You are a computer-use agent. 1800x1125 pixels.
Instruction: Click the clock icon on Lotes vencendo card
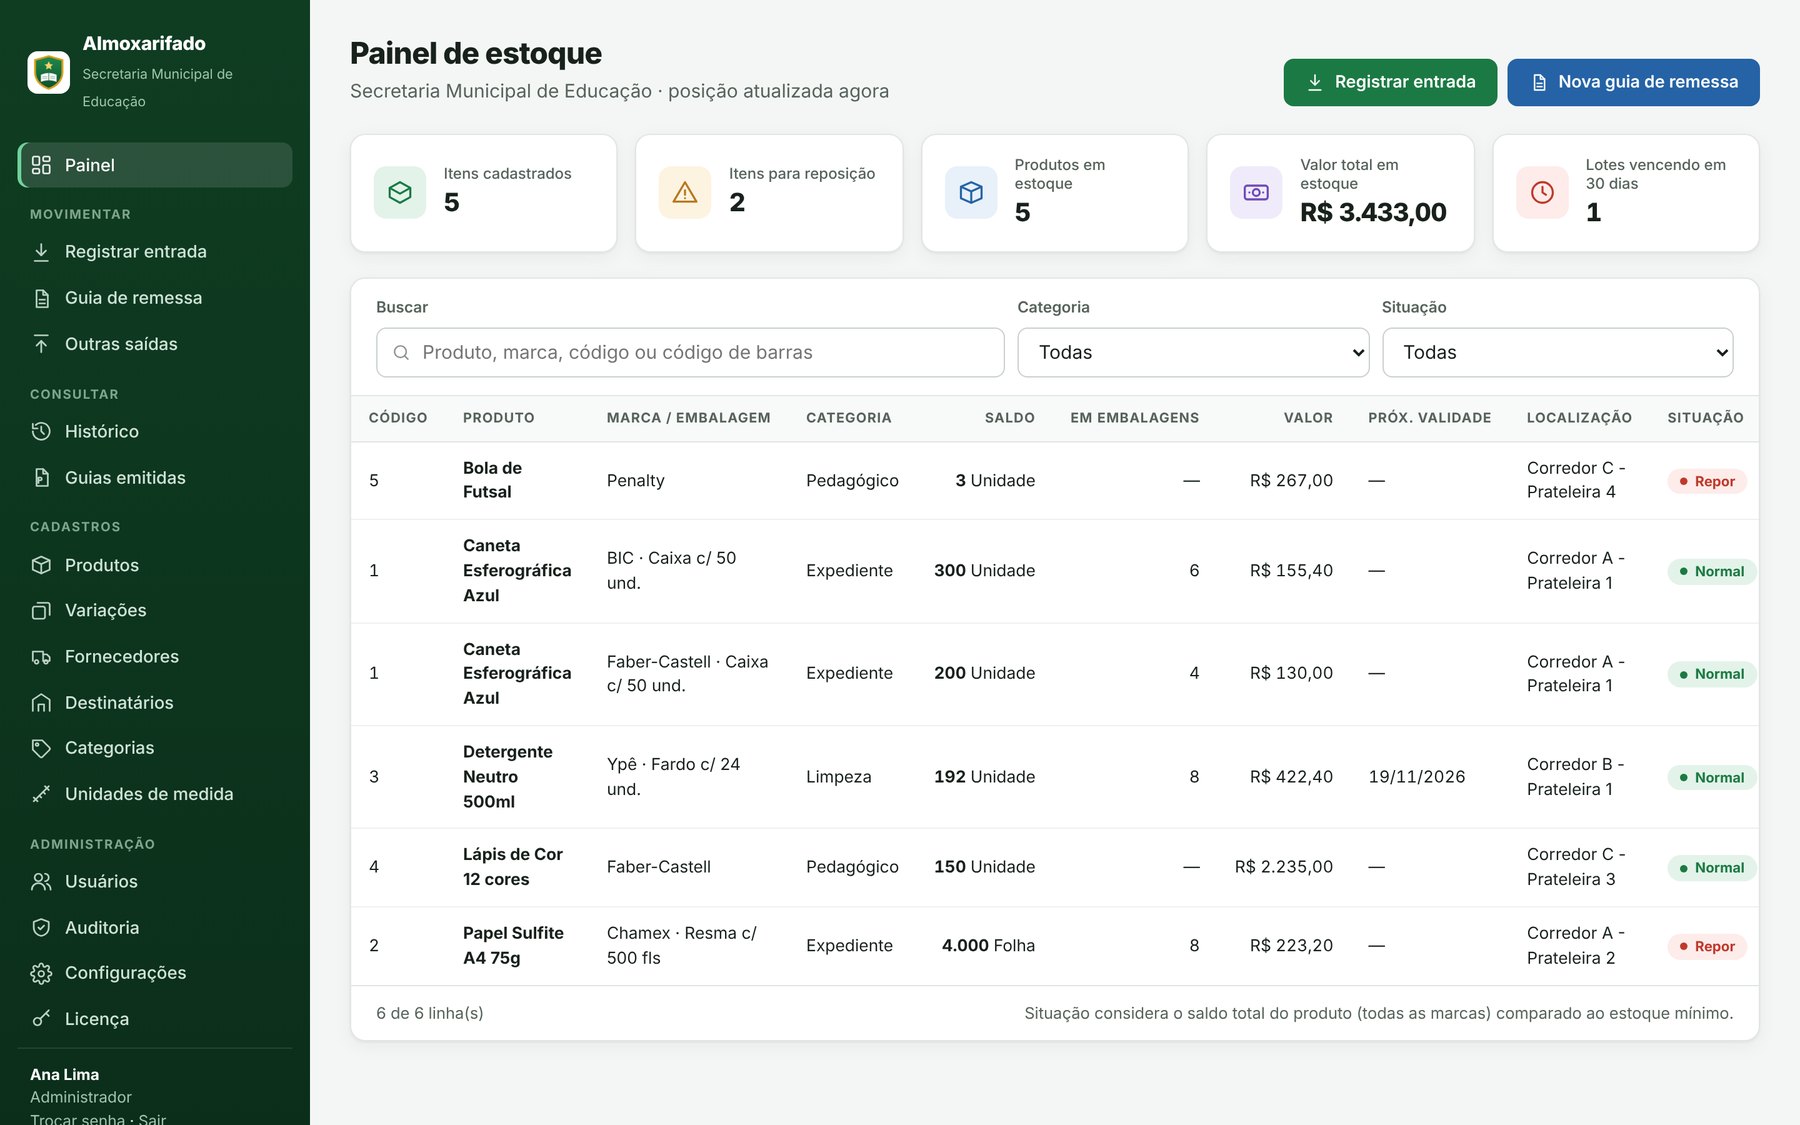[1542, 192]
